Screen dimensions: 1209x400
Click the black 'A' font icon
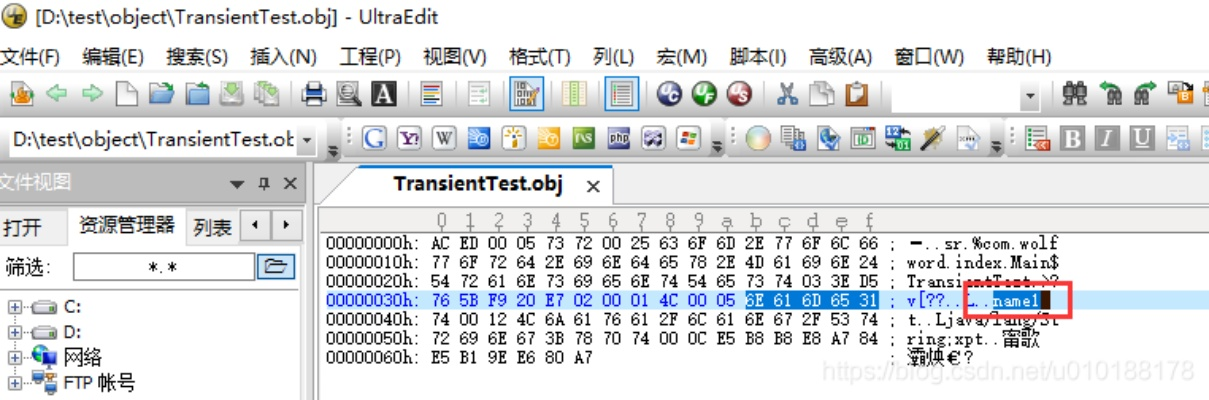(x=384, y=94)
